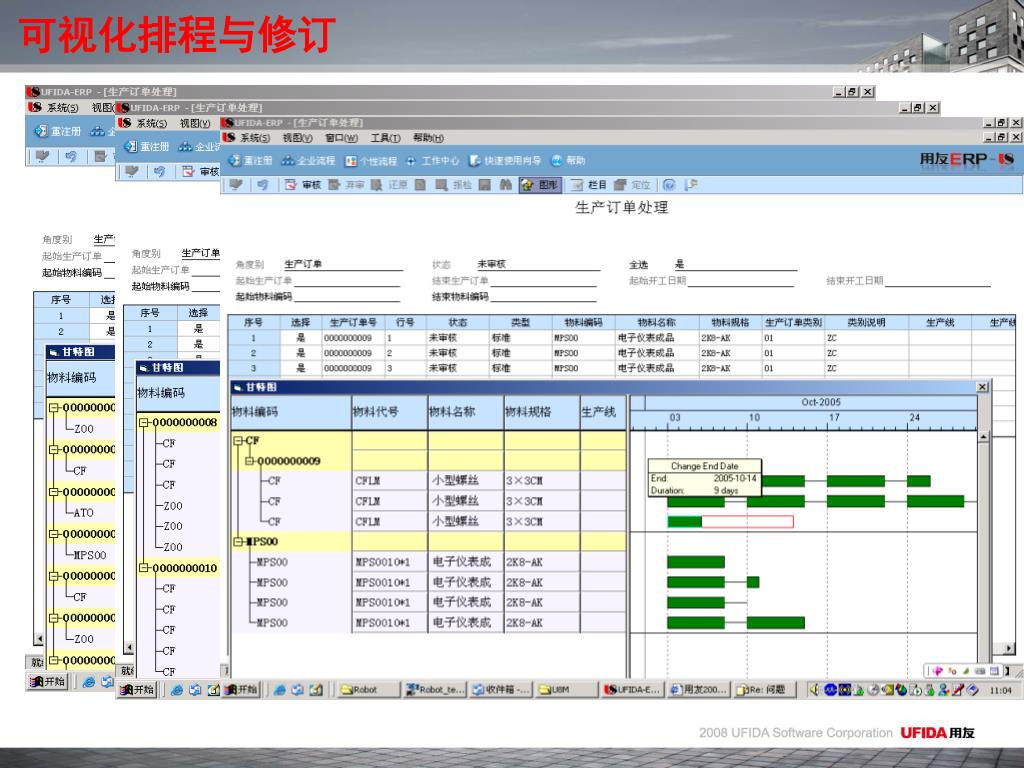Open 窗口(W) menu
The width and height of the screenshot is (1024, 768).
tap(342, 138)
